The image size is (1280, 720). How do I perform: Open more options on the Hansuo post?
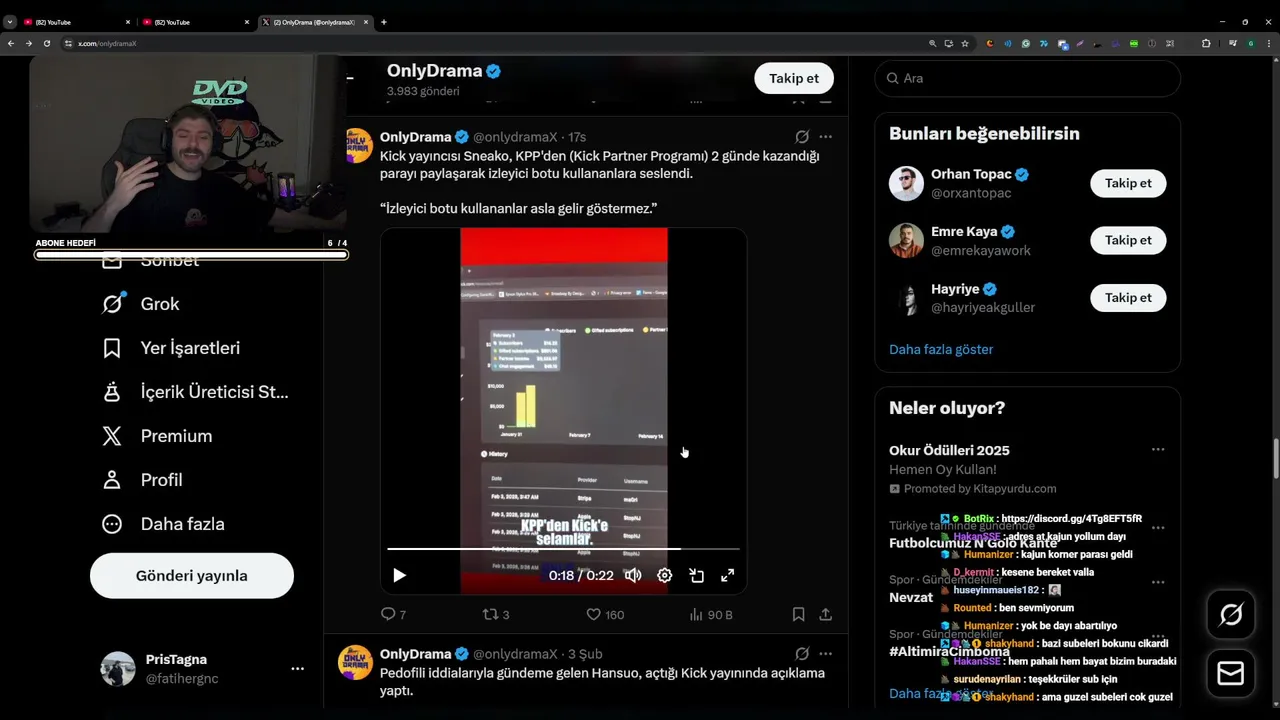click(x=825, y=654)
